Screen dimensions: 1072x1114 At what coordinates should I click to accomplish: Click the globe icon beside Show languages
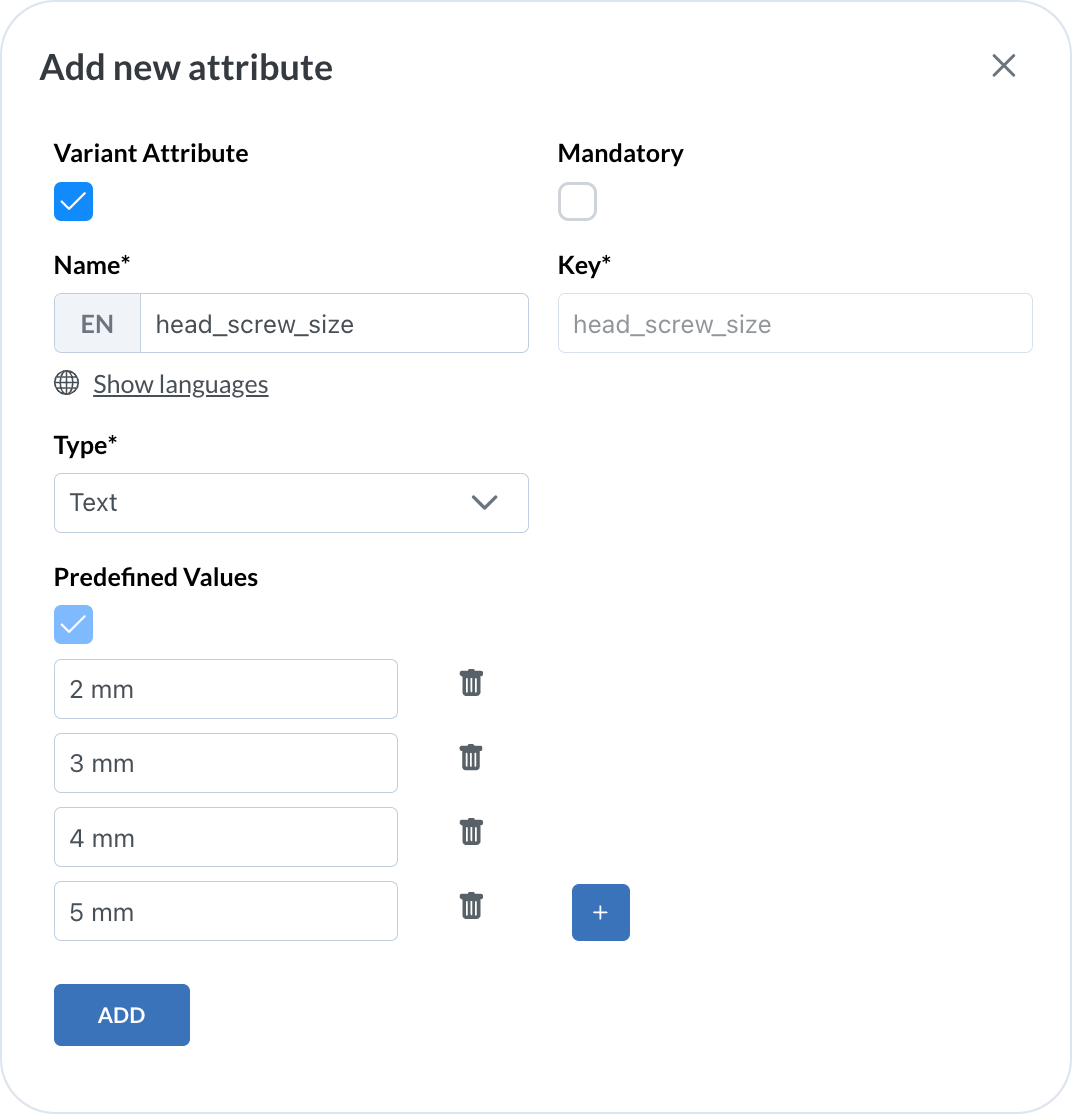coord(67,383)
